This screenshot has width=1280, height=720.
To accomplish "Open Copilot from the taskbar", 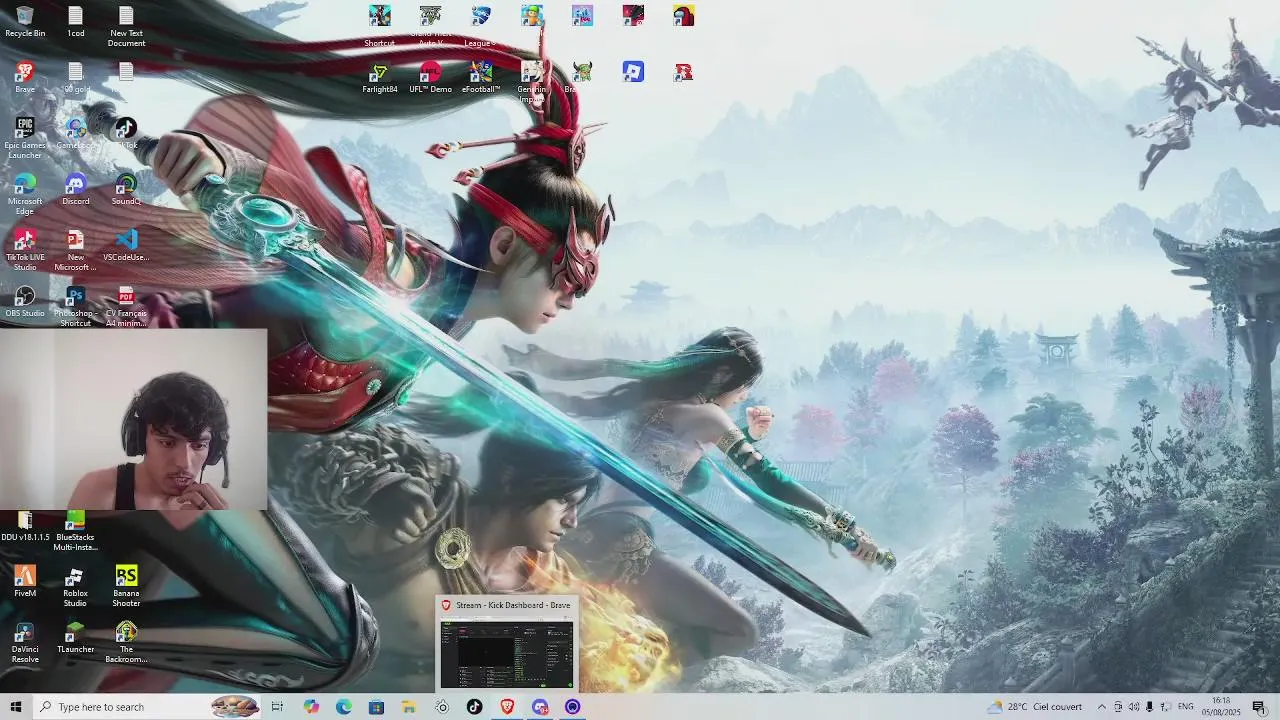I will (311, 707).
